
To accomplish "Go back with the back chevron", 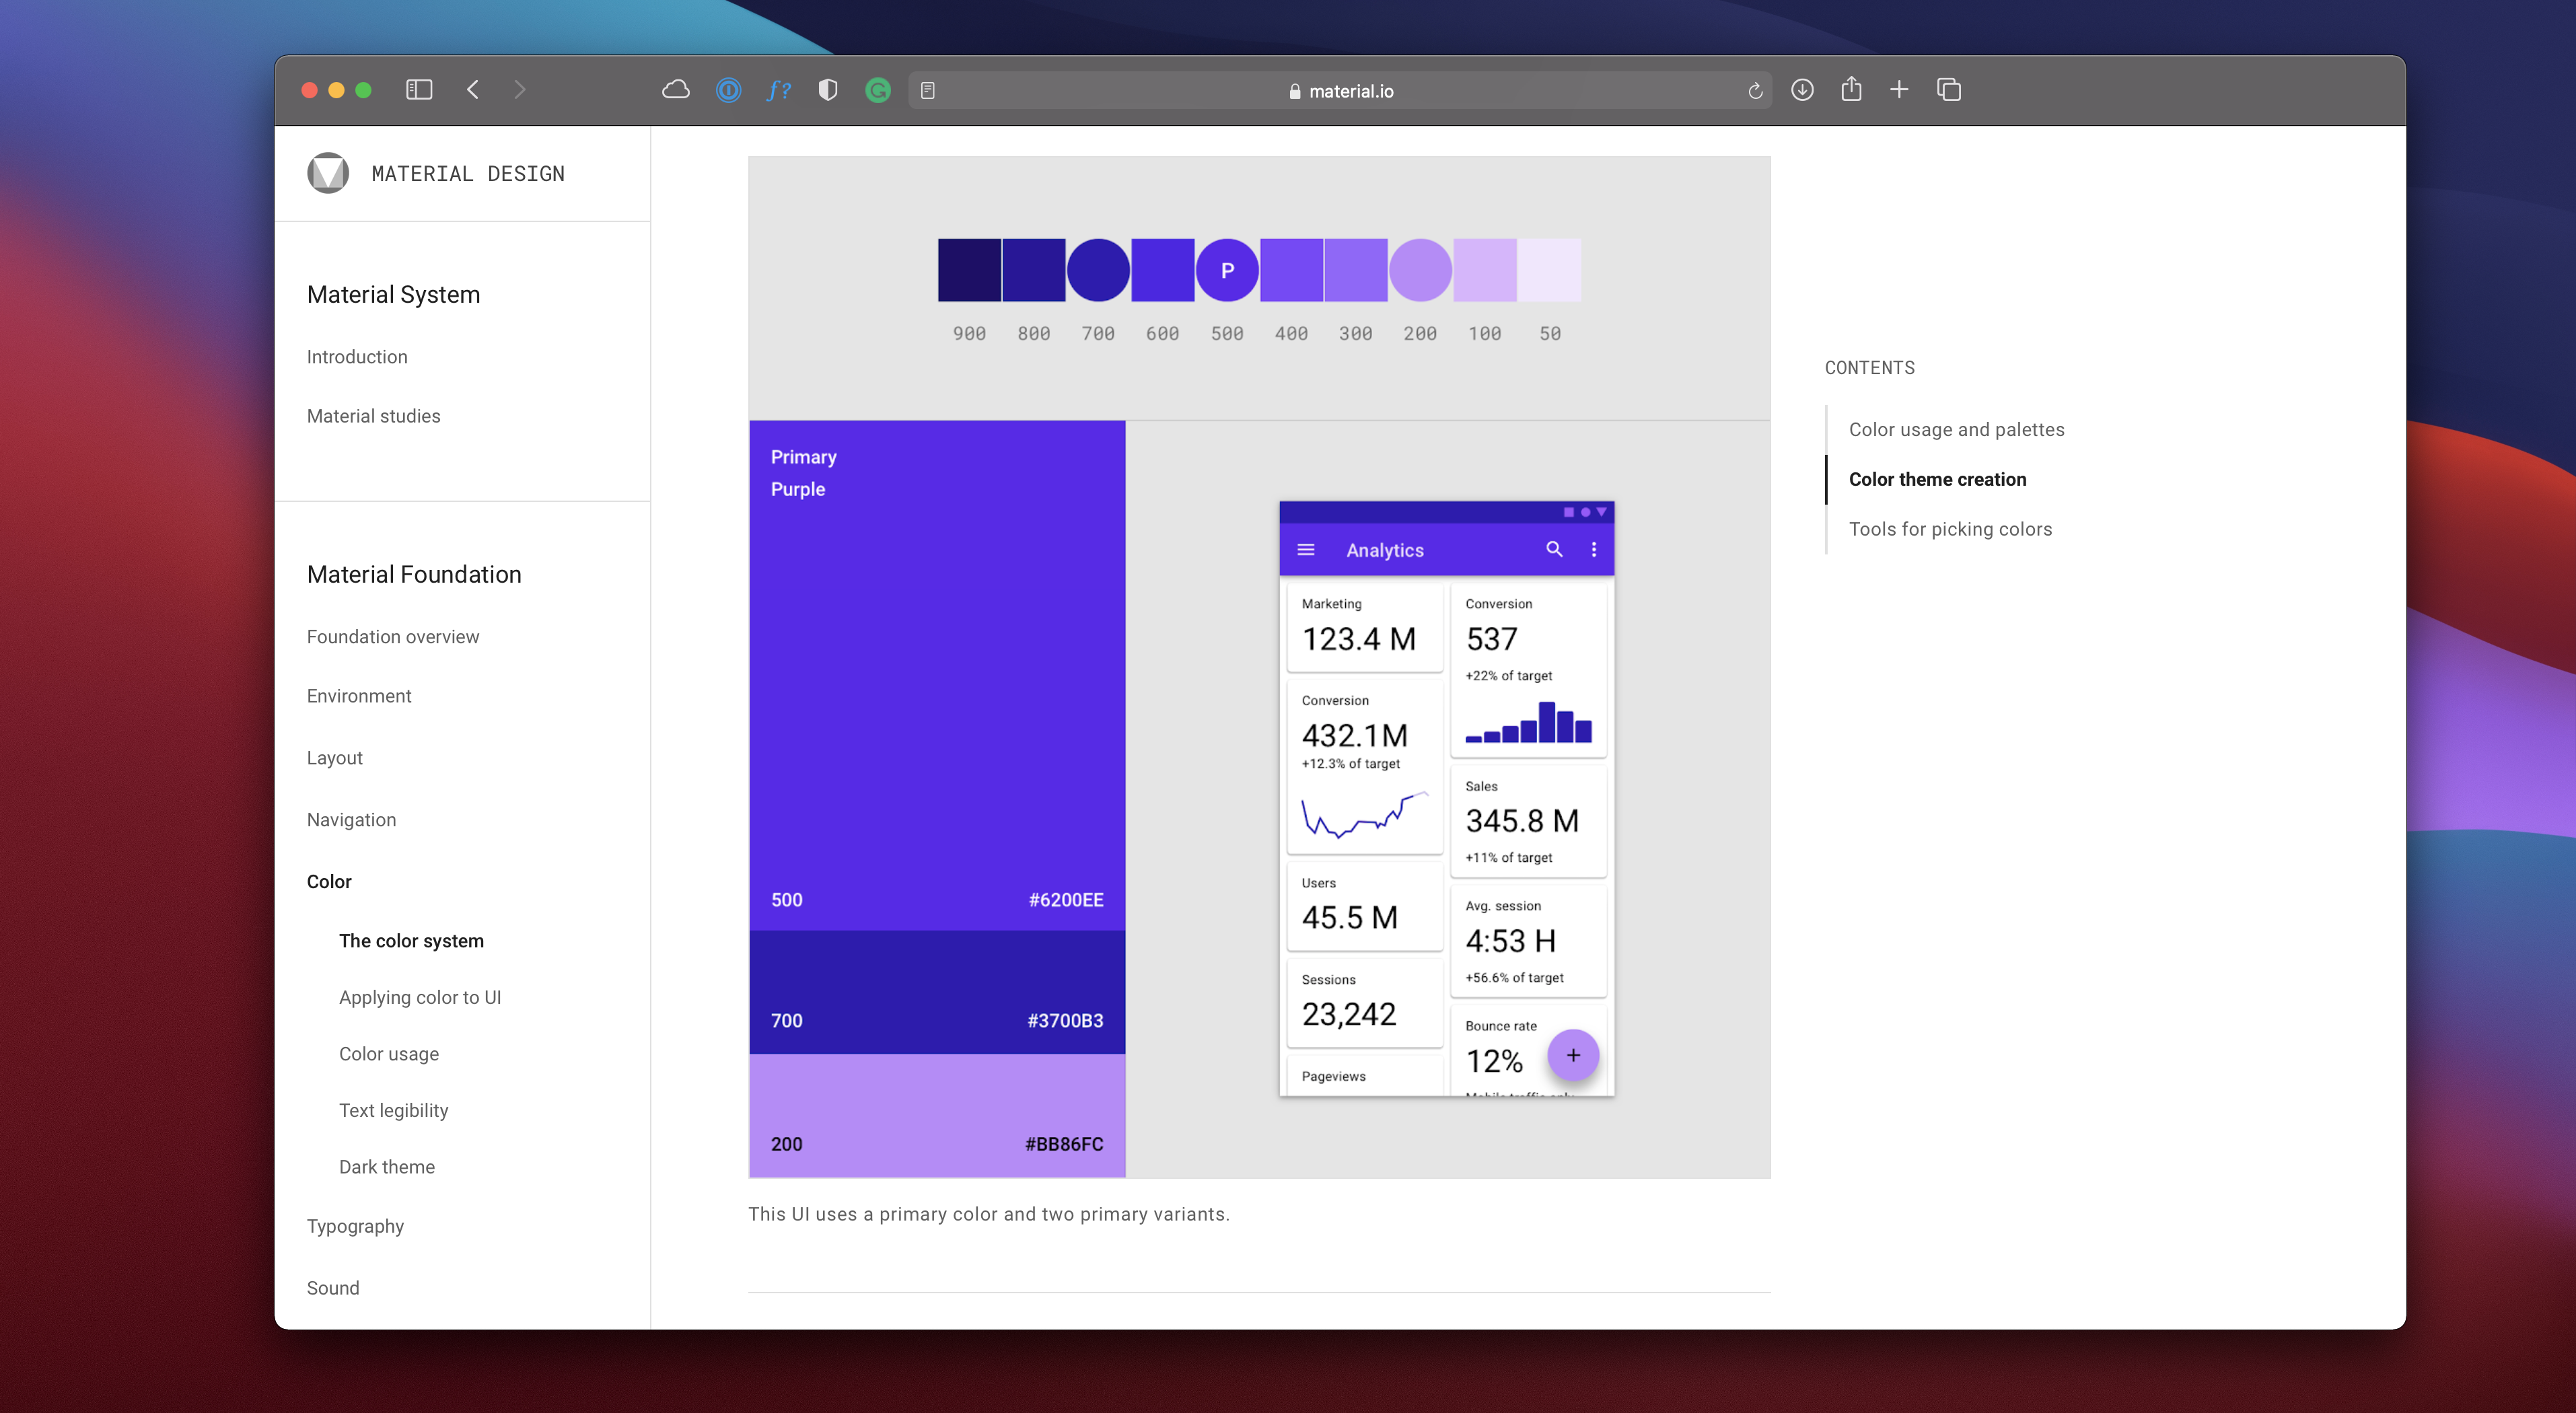I will [x=473, y=90].
